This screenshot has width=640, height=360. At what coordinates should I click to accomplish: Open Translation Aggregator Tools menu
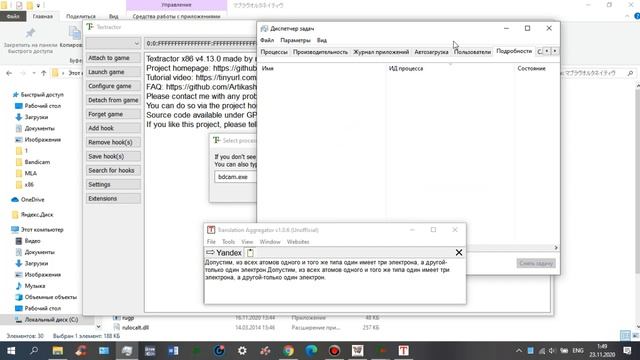[x=228, y=242]
